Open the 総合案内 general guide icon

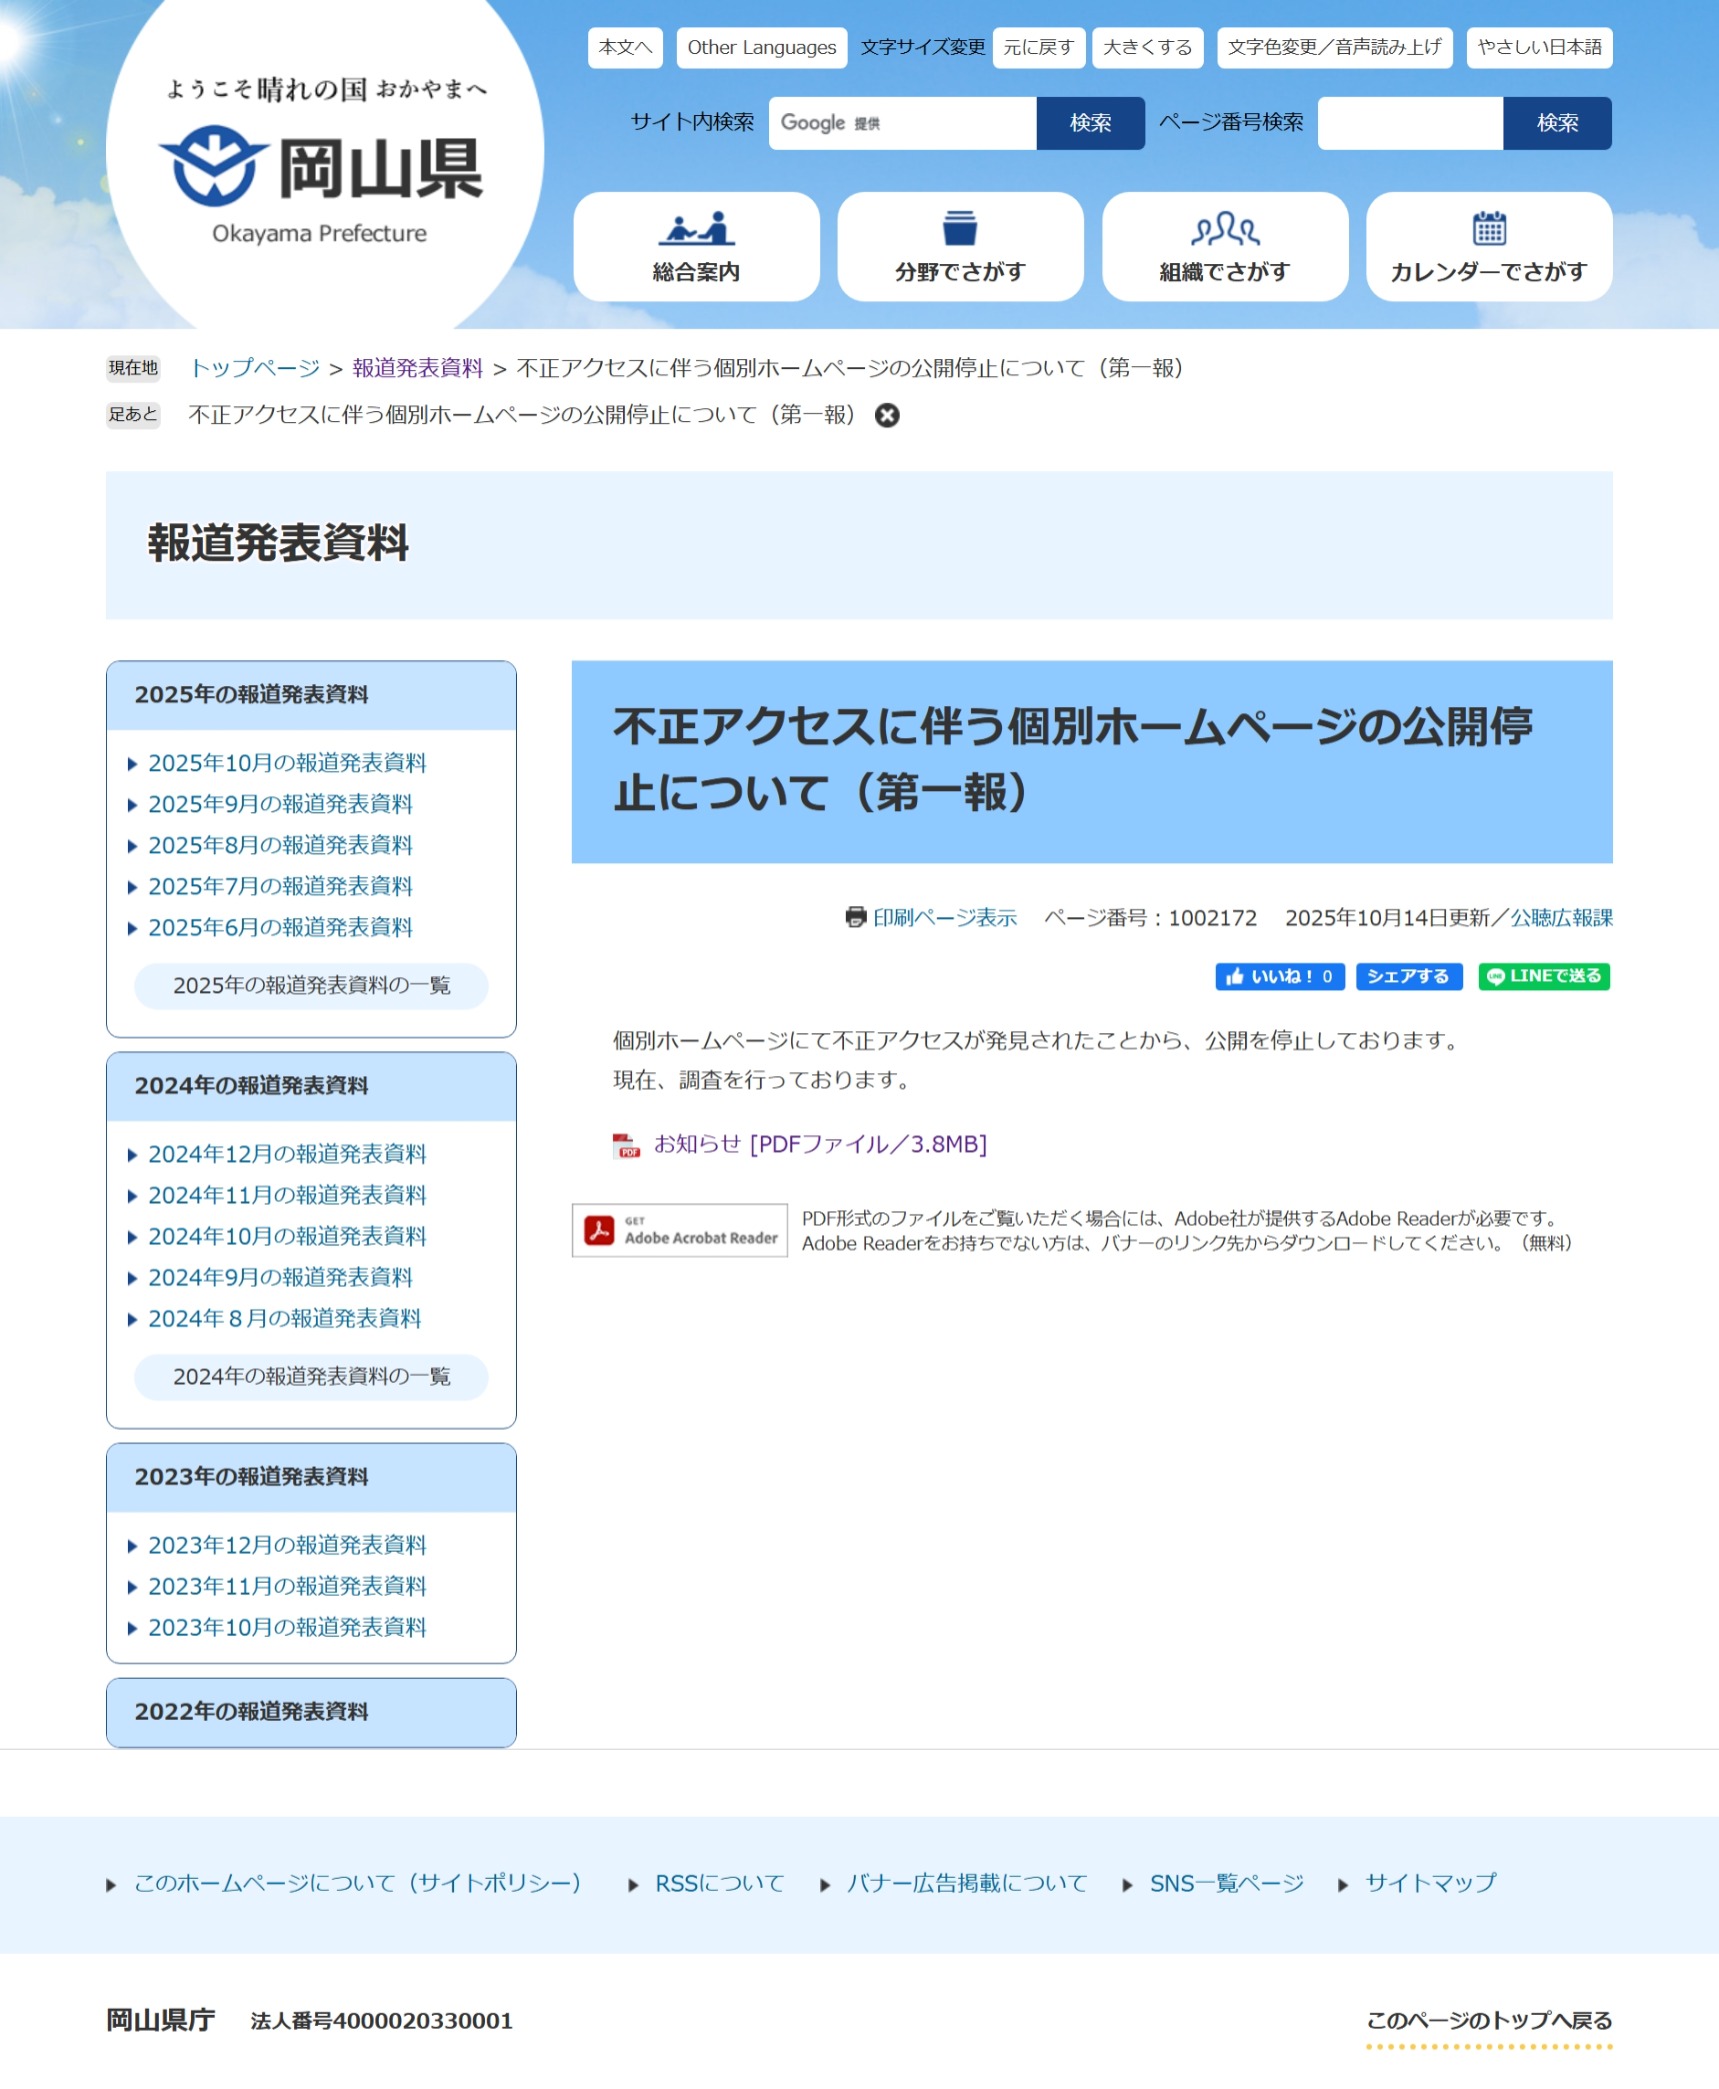696,229
